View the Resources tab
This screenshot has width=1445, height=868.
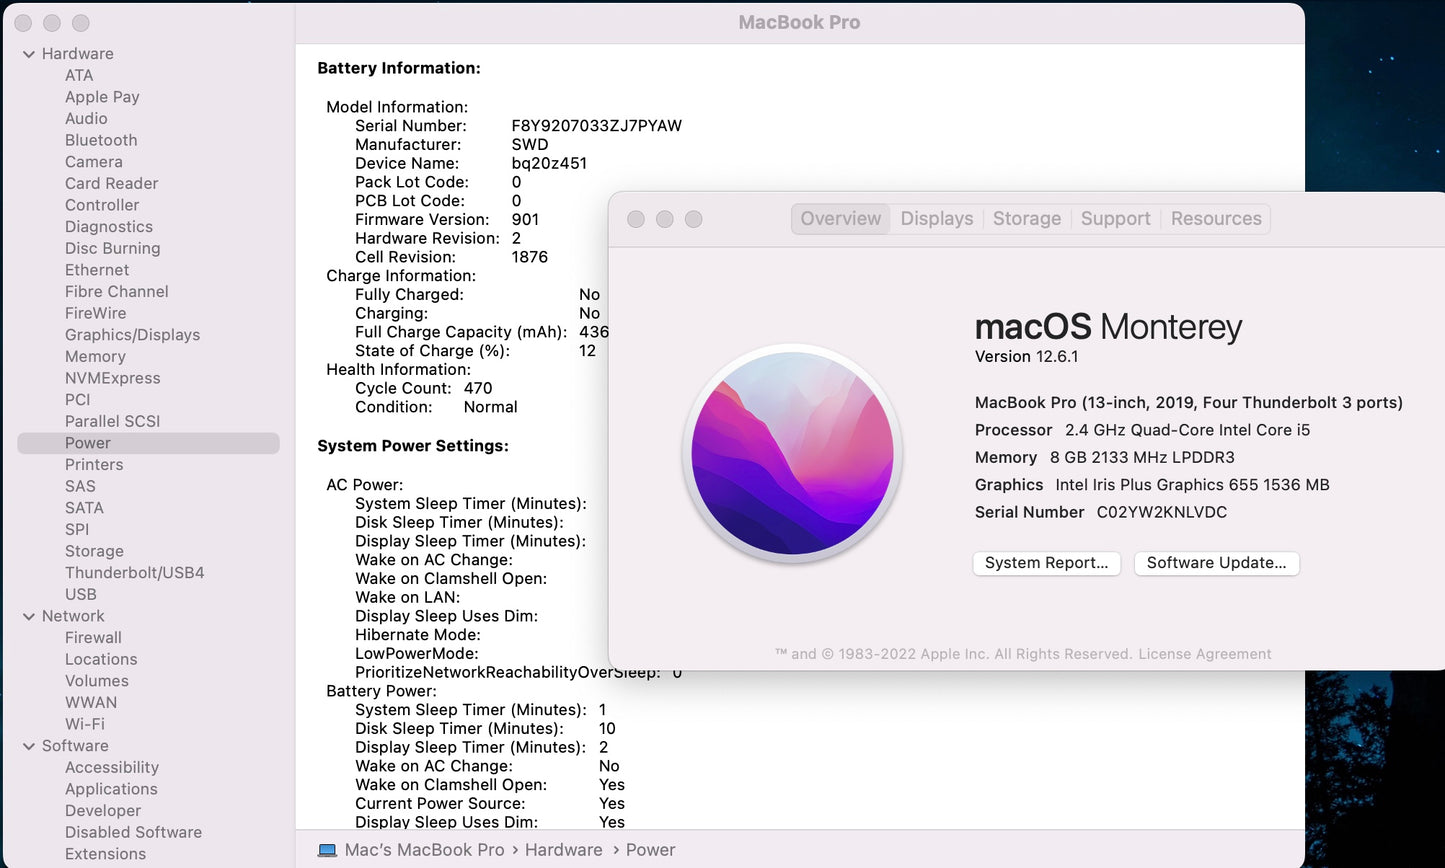pos(1215,218)
